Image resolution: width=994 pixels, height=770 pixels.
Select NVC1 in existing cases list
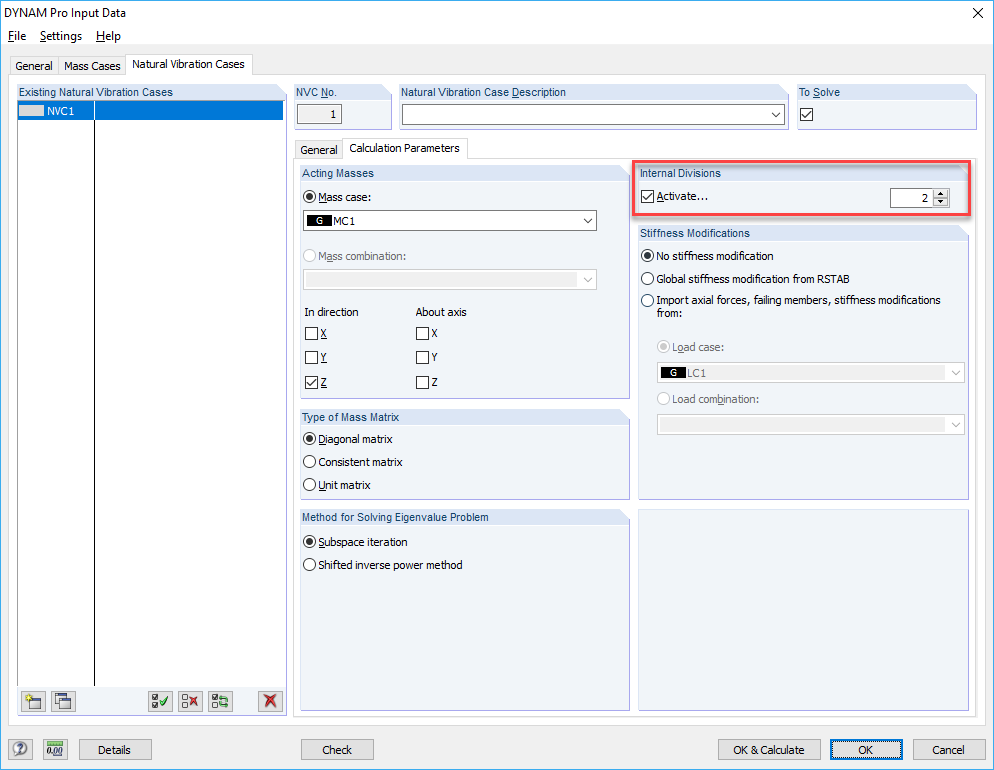pos(150,111)
